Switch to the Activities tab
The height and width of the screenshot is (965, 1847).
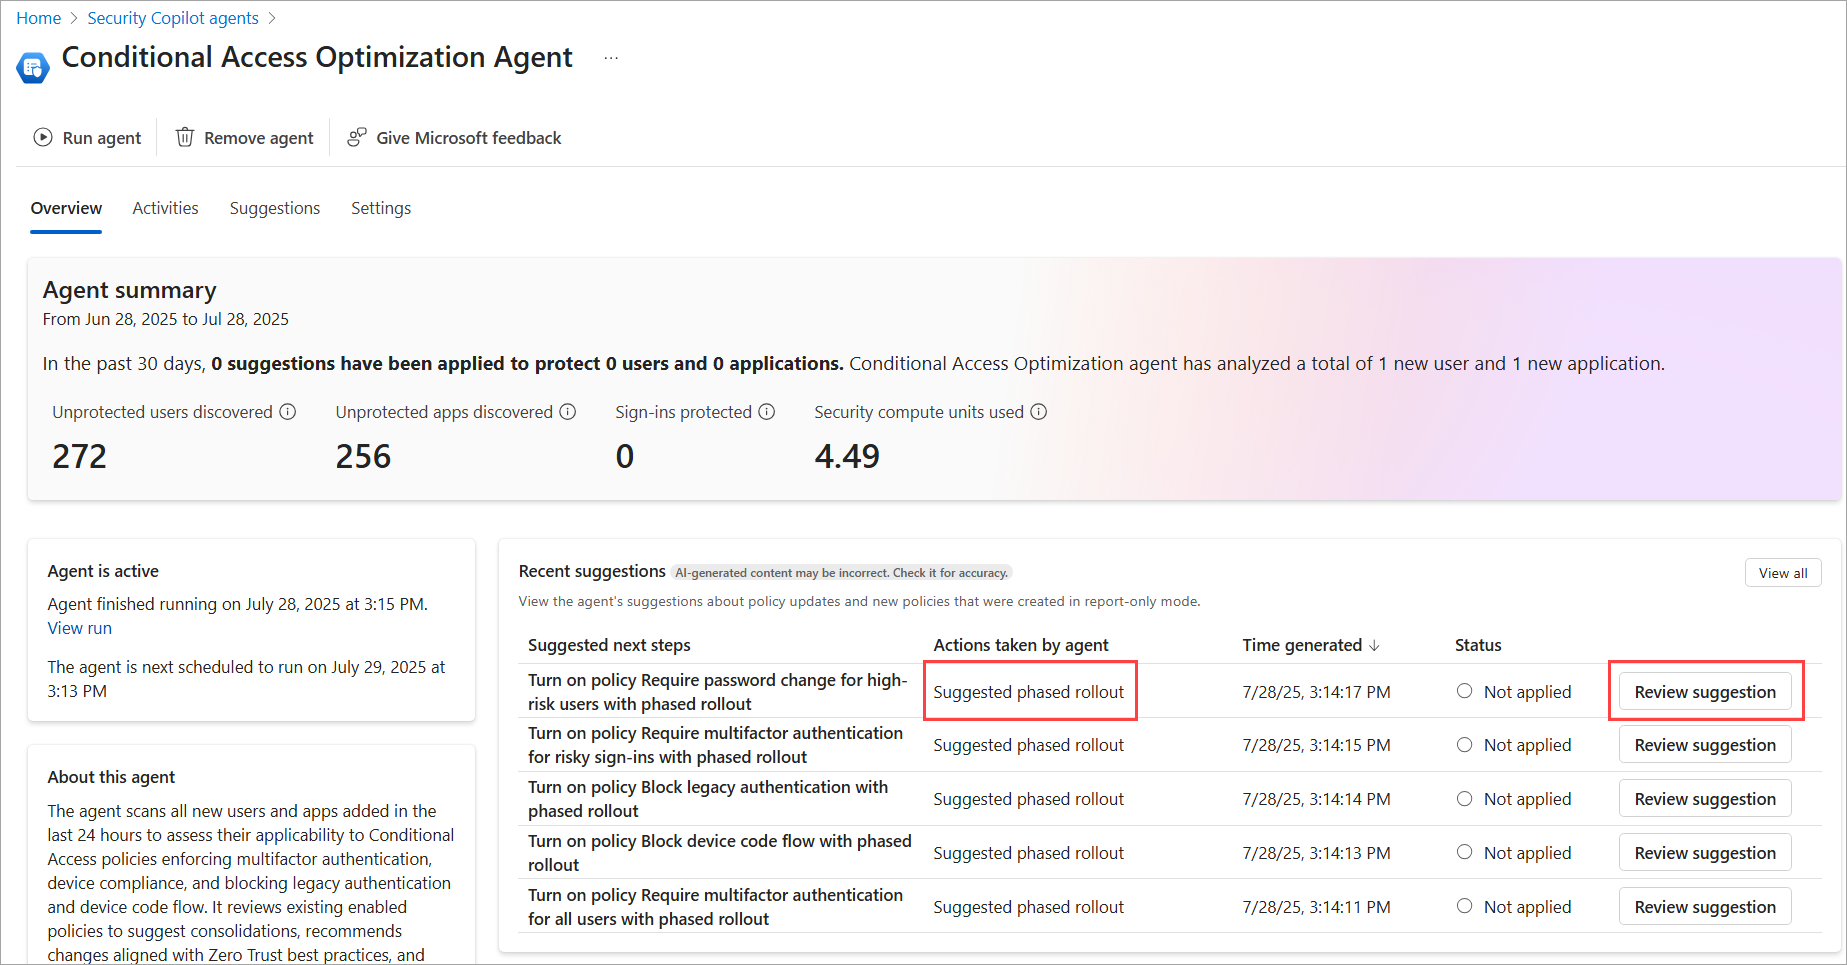point(166,208)
